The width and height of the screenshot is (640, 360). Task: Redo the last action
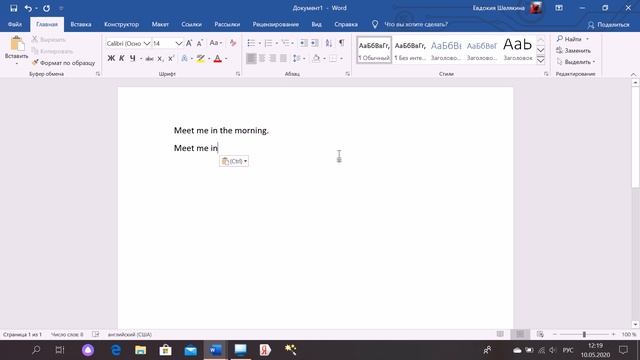pyautogui.click(x=47, y=8)
